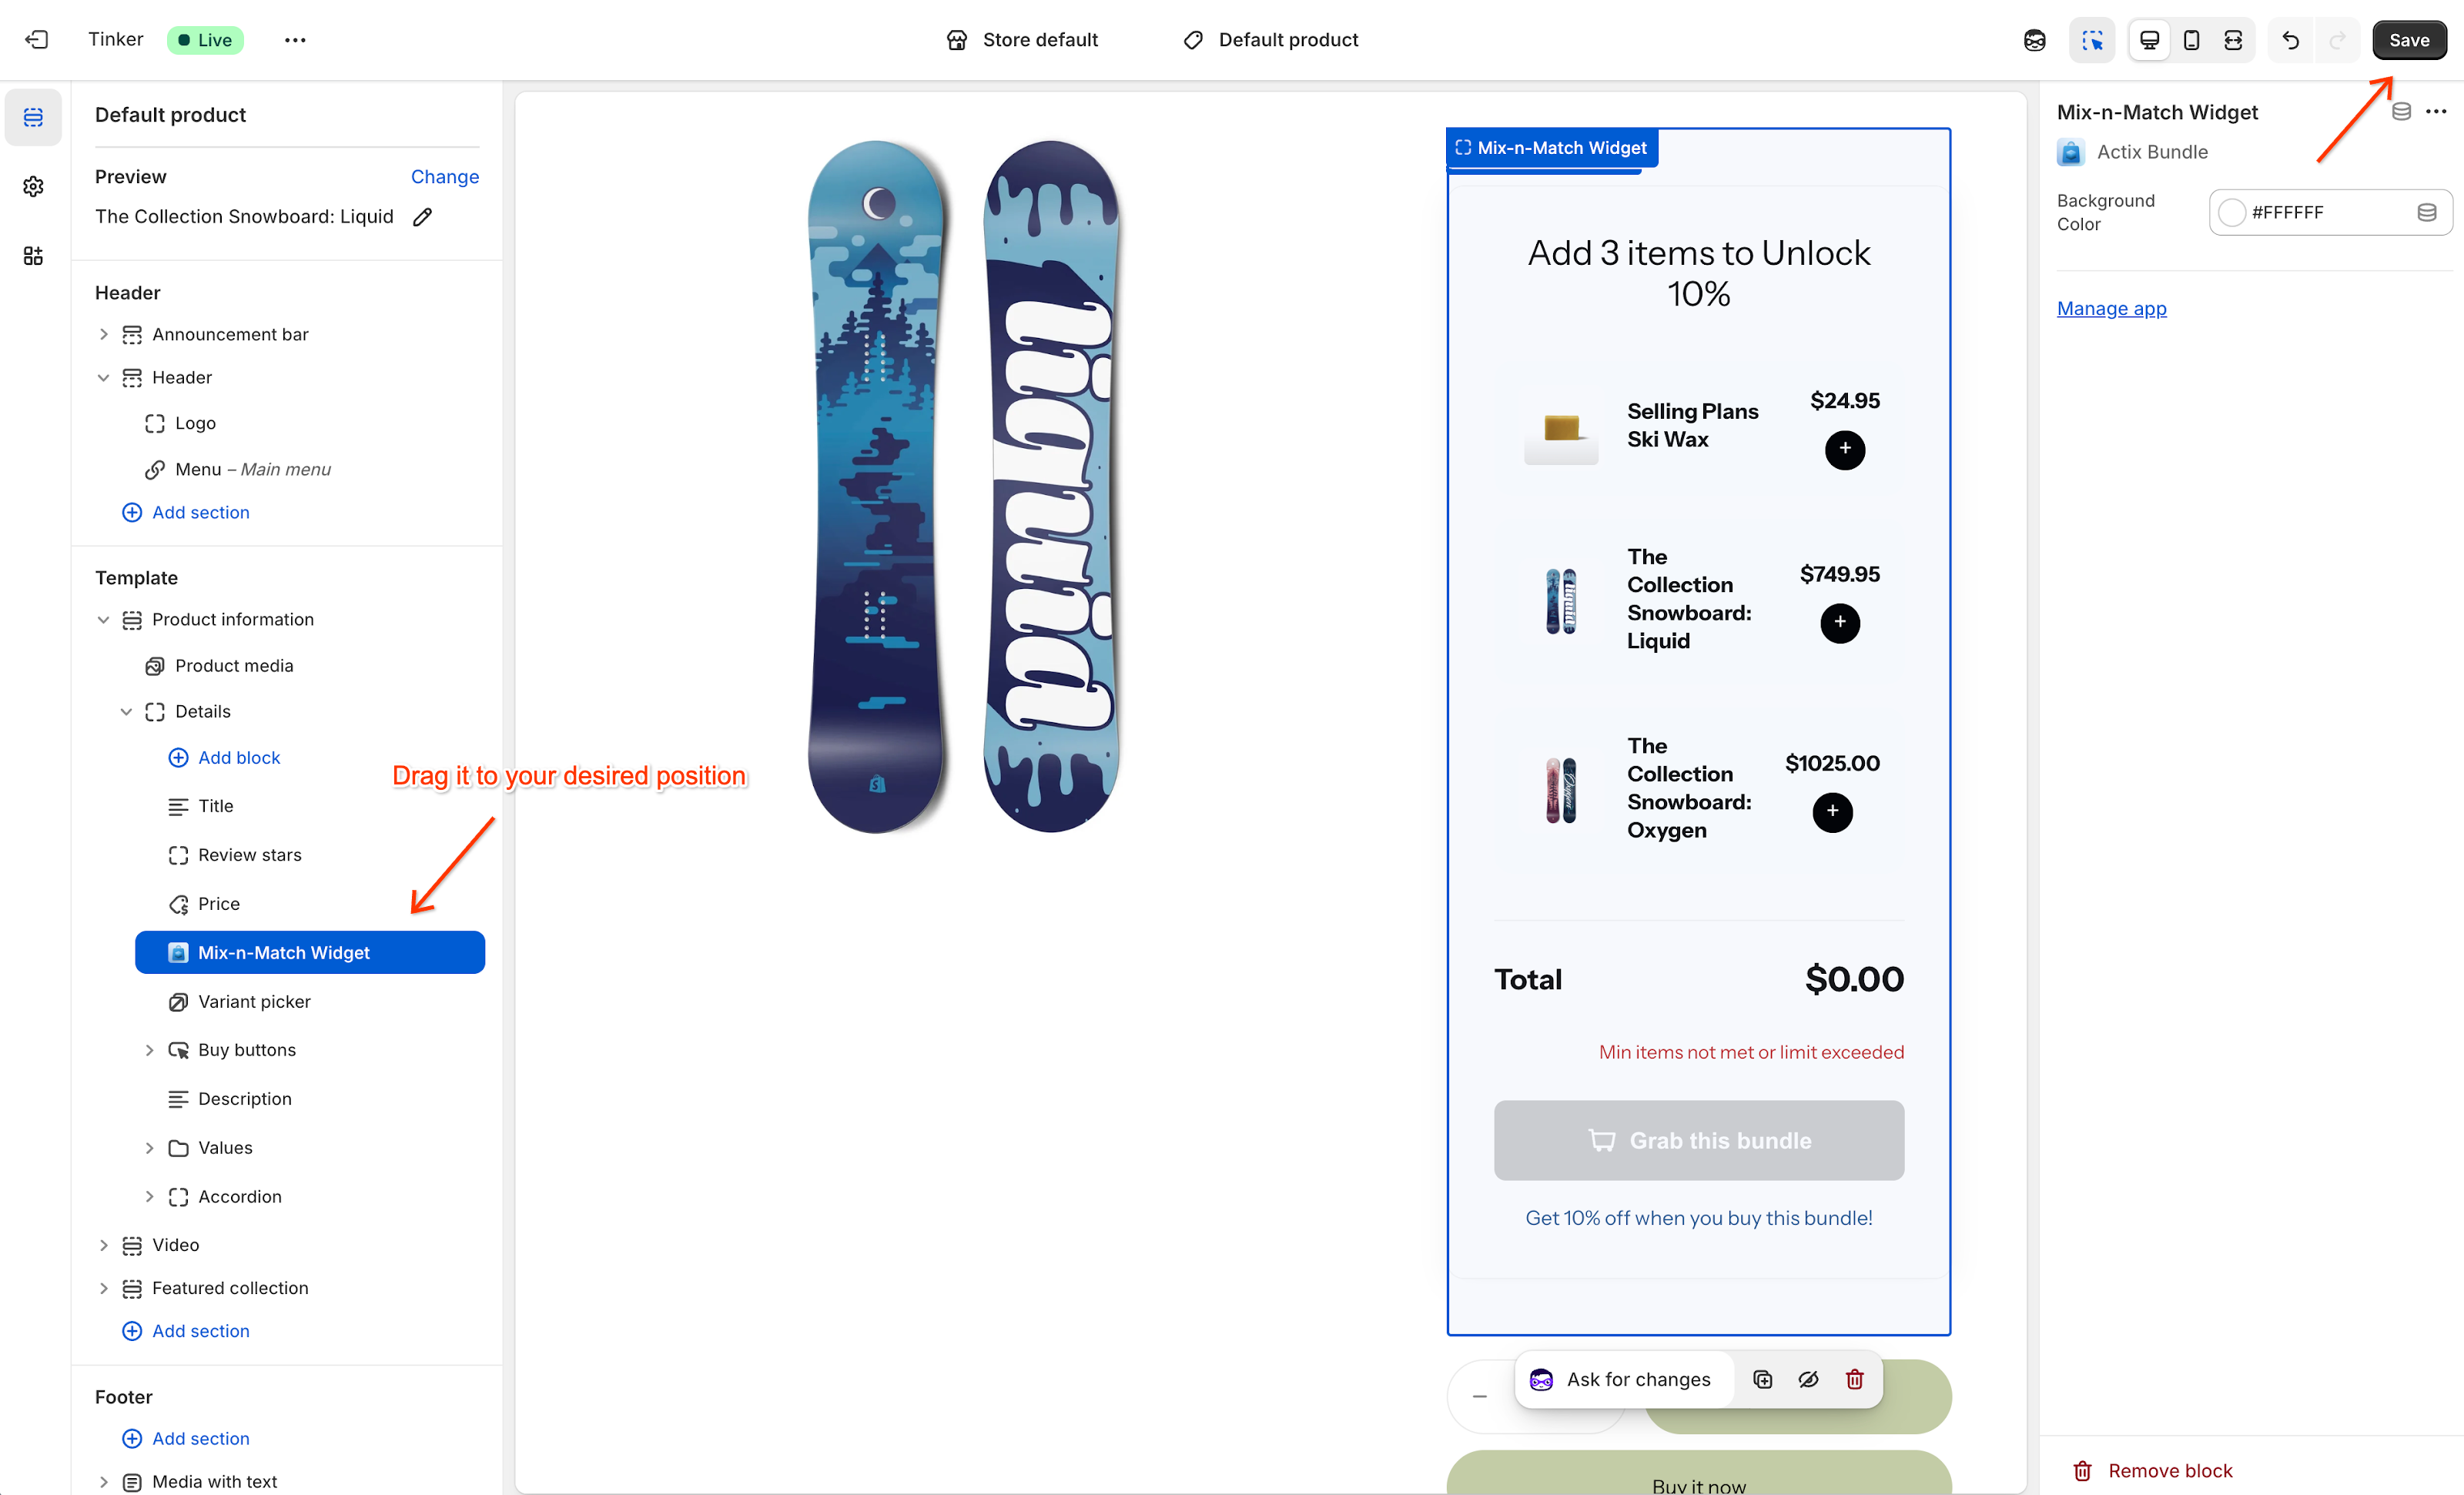Expand the Buy buttons block

tap(149, 1050)
